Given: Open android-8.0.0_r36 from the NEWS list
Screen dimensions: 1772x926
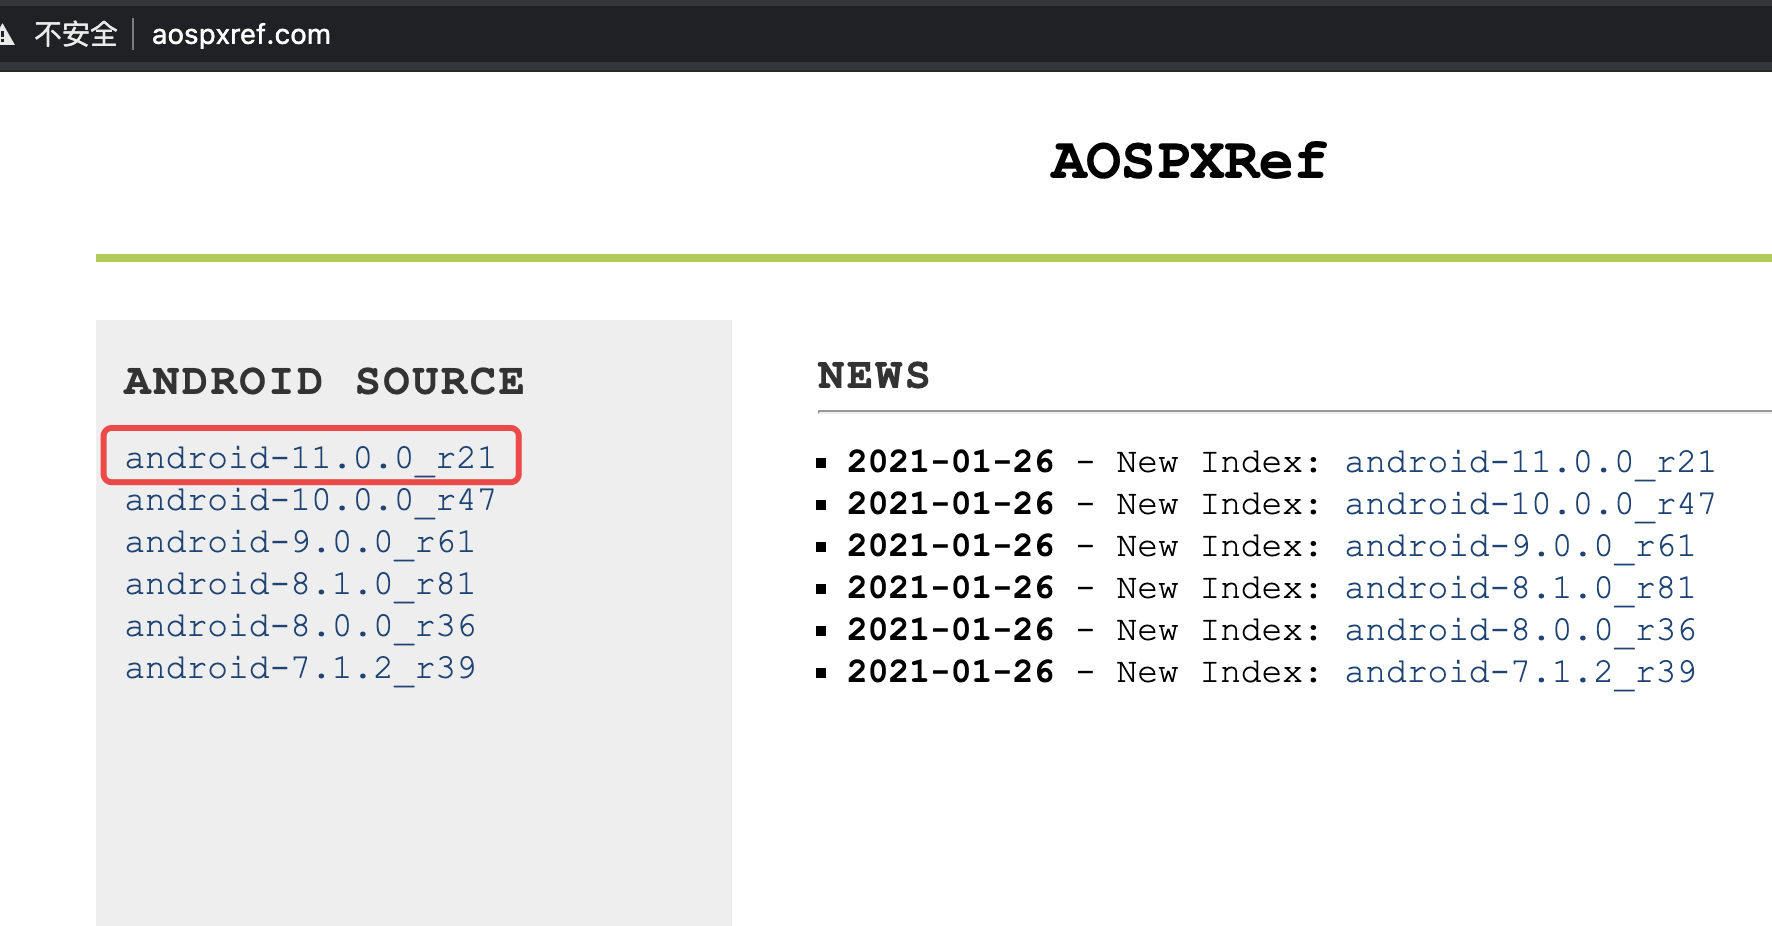Looking at the screenshot, I should (x=1518, y=630).
